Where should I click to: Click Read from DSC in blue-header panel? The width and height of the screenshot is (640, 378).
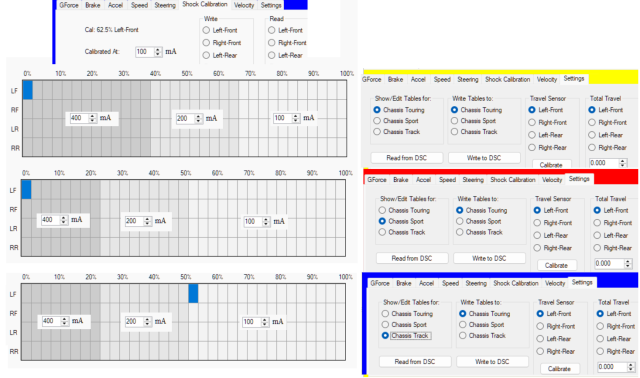[415, 362]
